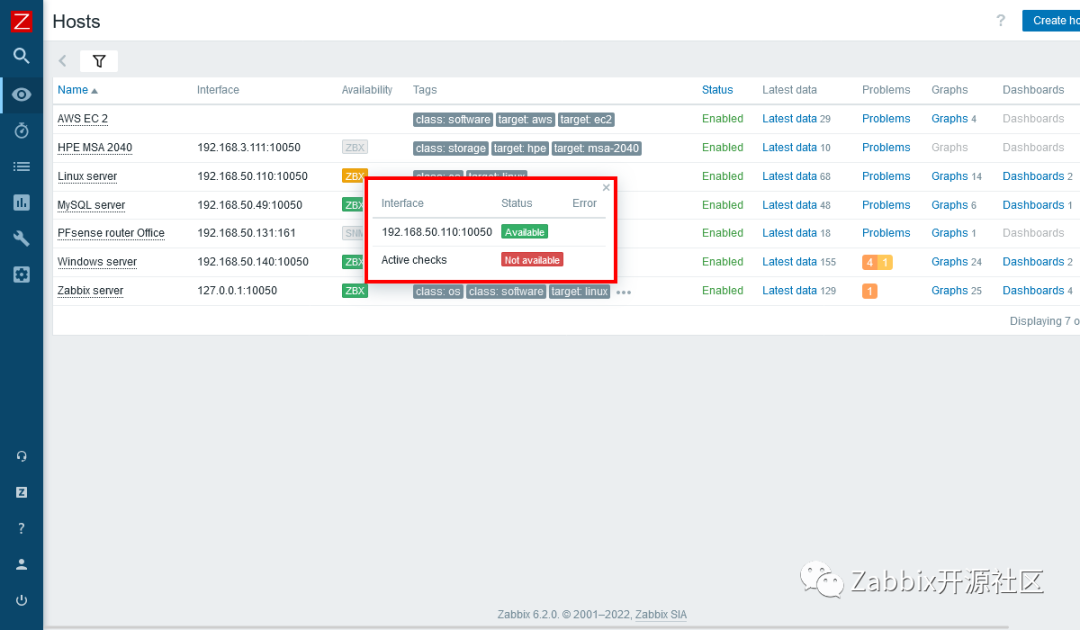Screen dimensions: 1080x630
Task: Click the Zabbix logo icon
Action: tap(21, 21)
